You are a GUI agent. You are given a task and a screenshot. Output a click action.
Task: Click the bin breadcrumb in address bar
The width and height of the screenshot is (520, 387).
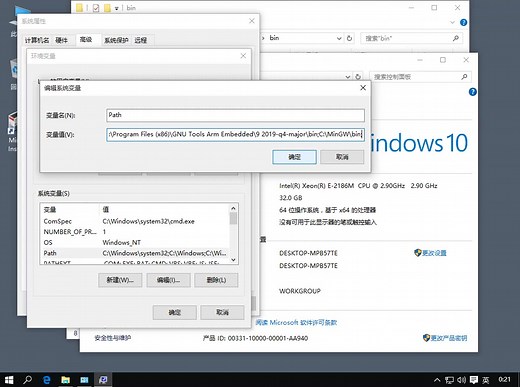(274, 38)
